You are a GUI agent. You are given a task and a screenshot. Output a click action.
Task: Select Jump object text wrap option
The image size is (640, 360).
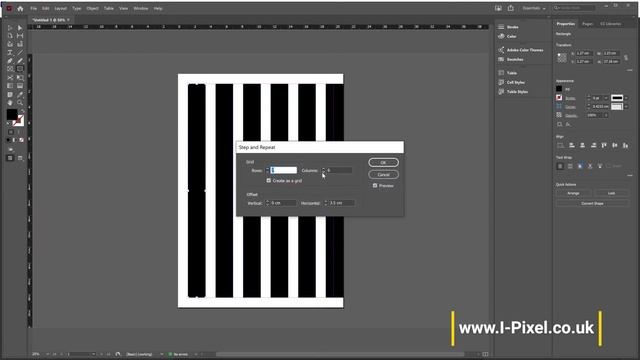(590, 166)
